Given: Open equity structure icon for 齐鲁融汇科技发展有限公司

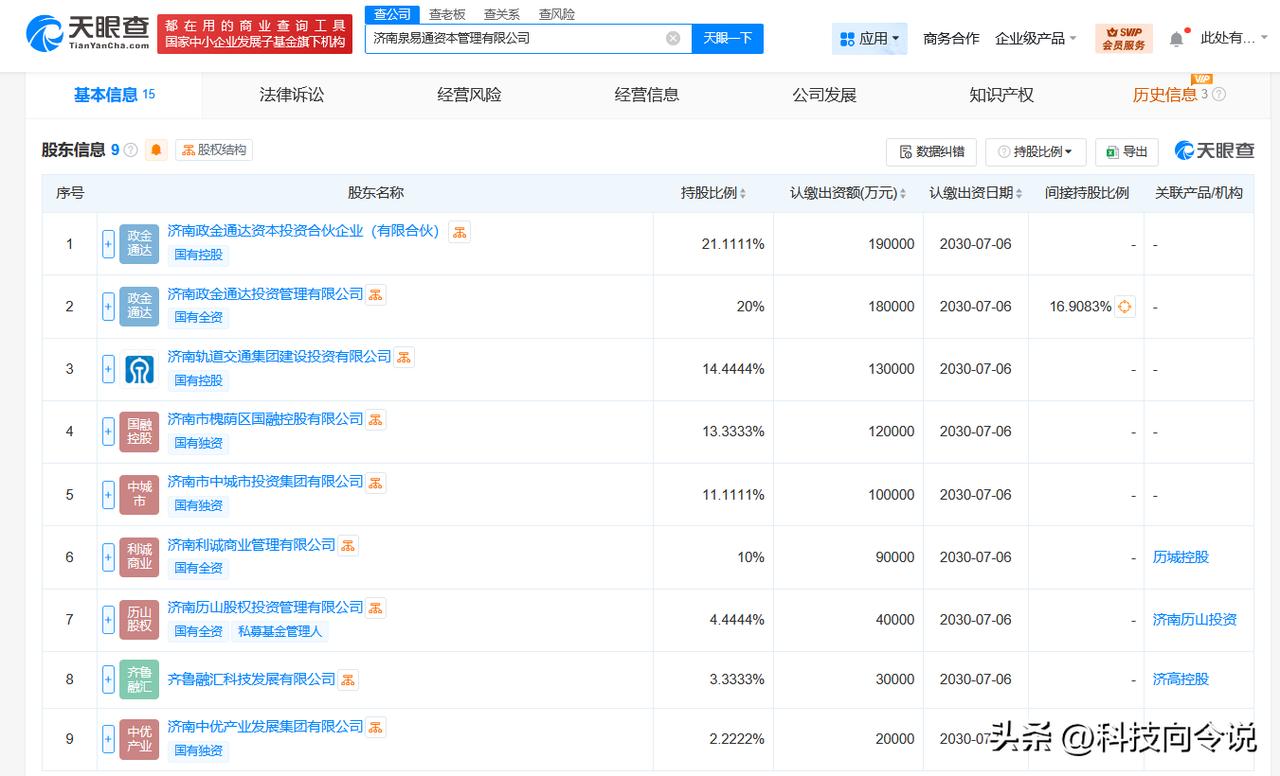Looking at the screenshot, I should click(x=347, y=679).
